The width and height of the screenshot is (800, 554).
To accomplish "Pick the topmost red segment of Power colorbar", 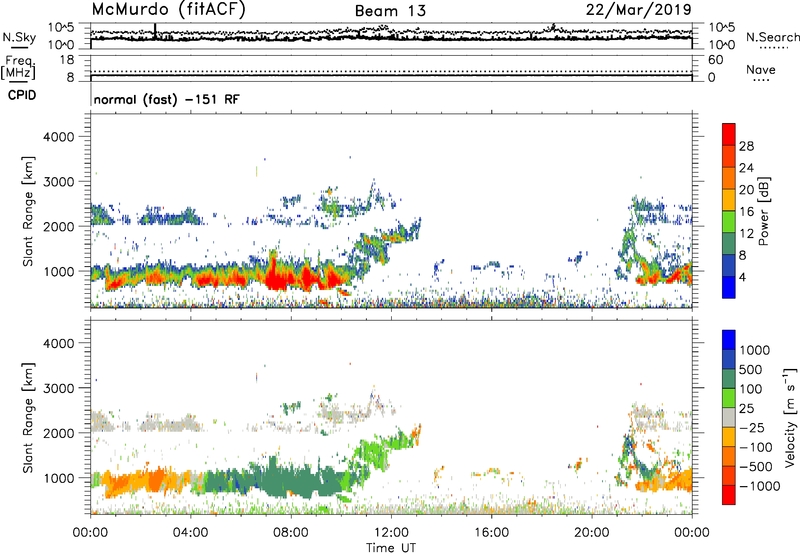I will pyautogui.click(x=729, y=135).
